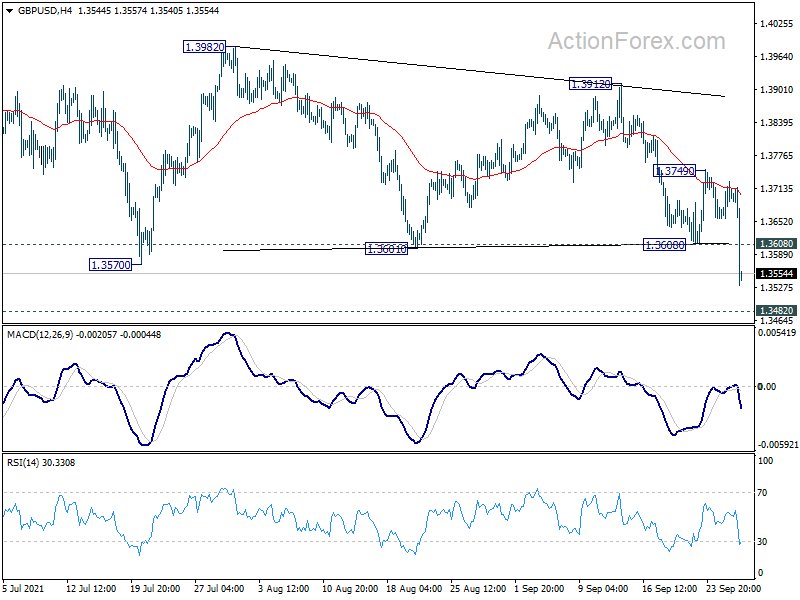Click the MACD 0.005419 scale value

point(777,333)
